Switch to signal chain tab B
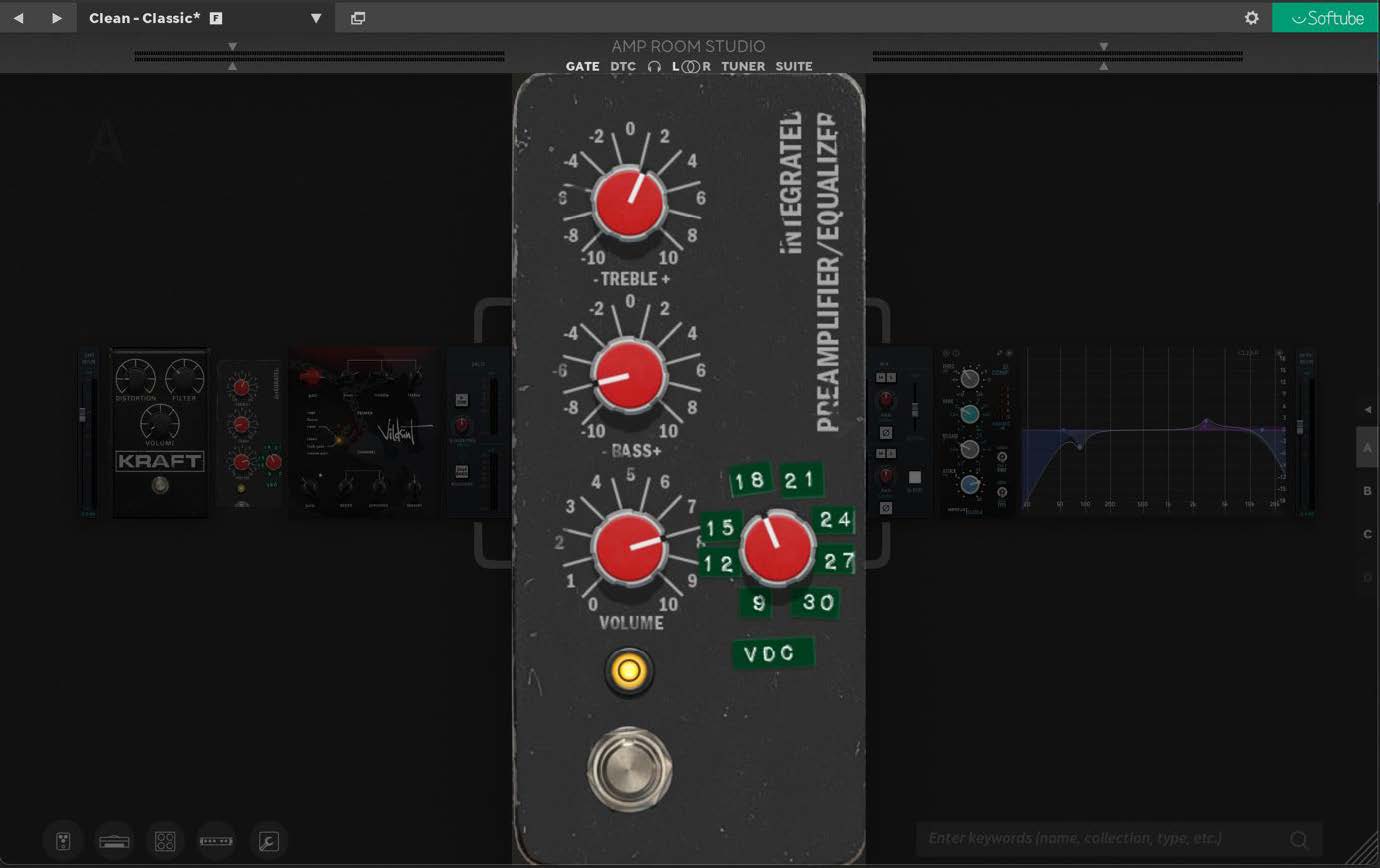The width and height of the screenshot is (1380, 868). [1367, 491]
